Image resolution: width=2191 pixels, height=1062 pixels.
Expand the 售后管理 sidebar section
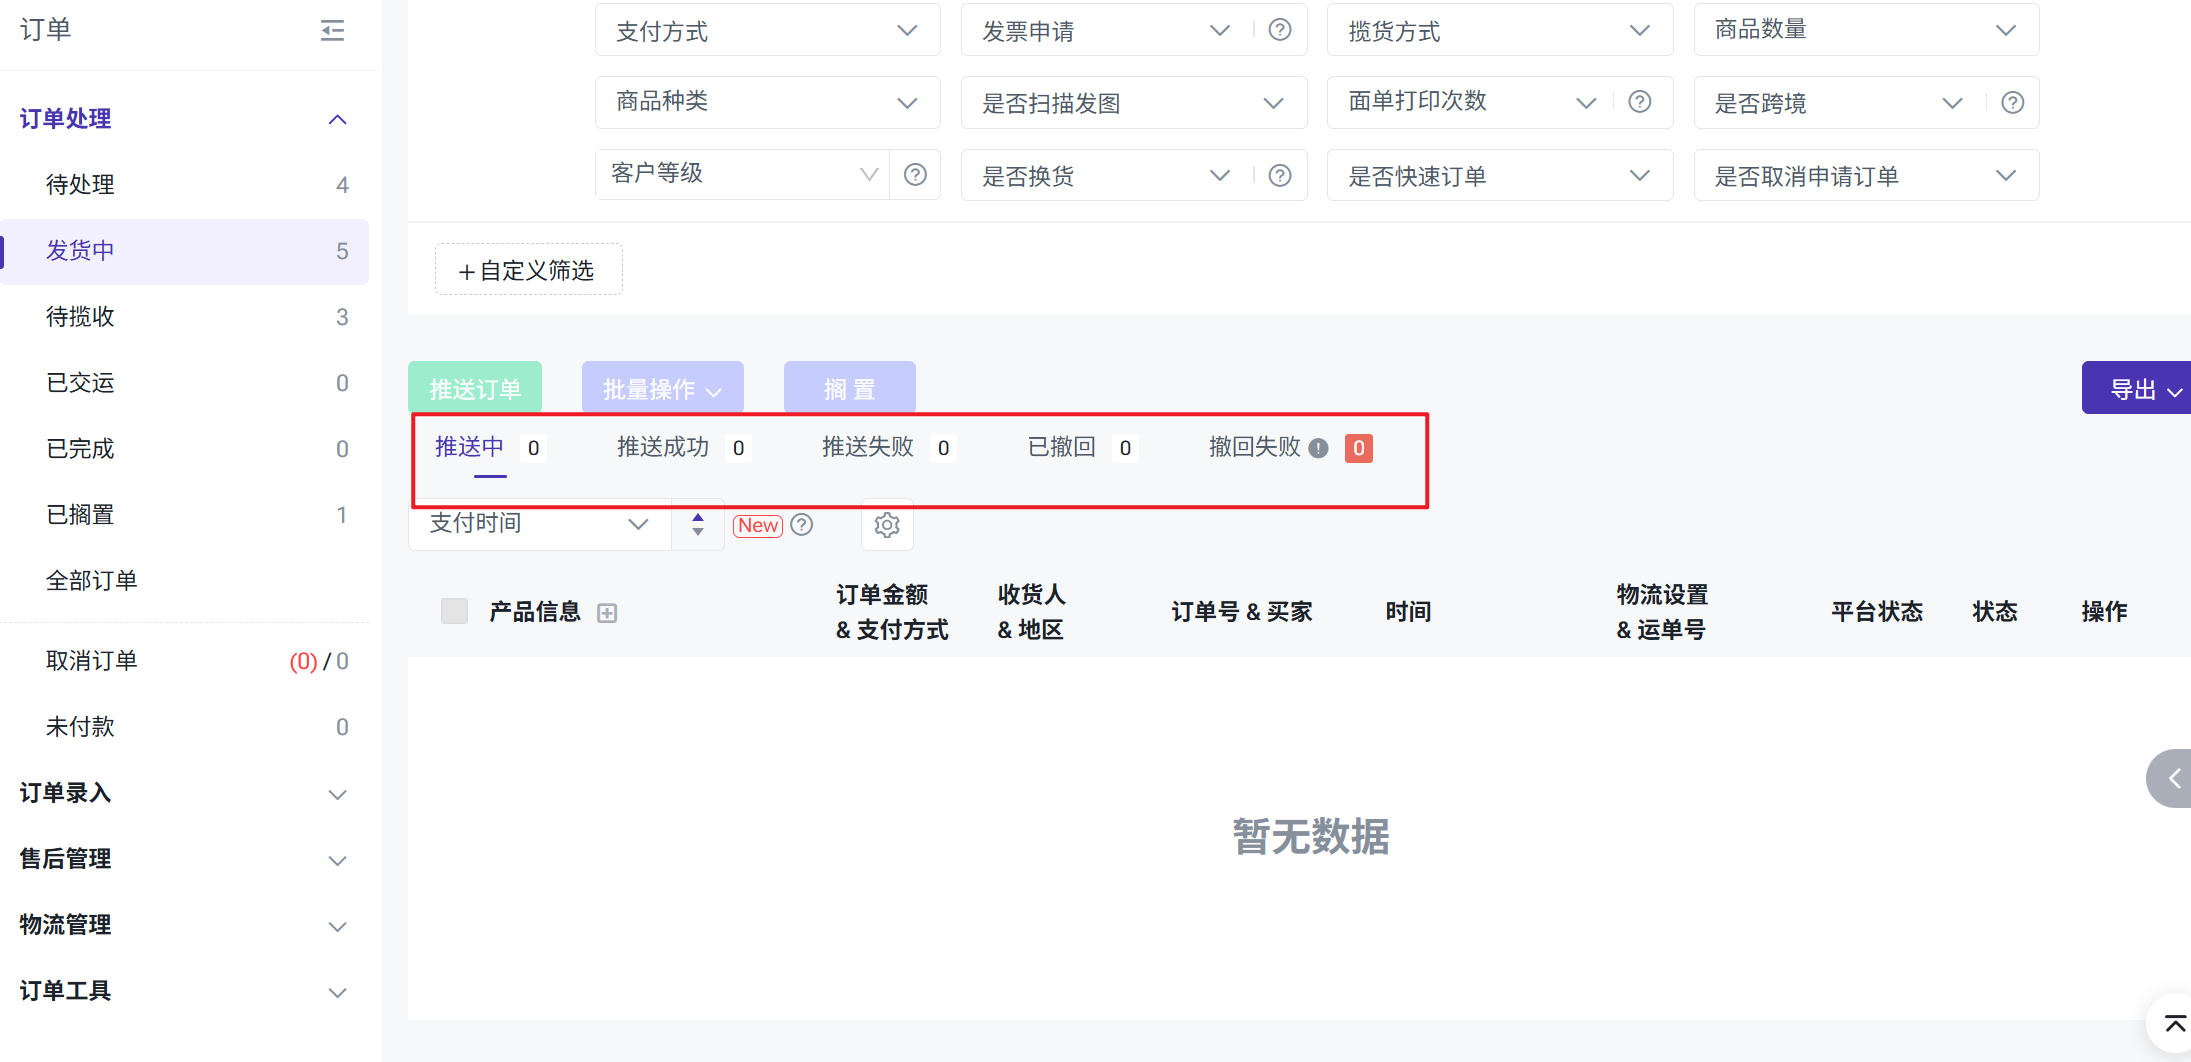pyautogui.click(x=184, y=859)
